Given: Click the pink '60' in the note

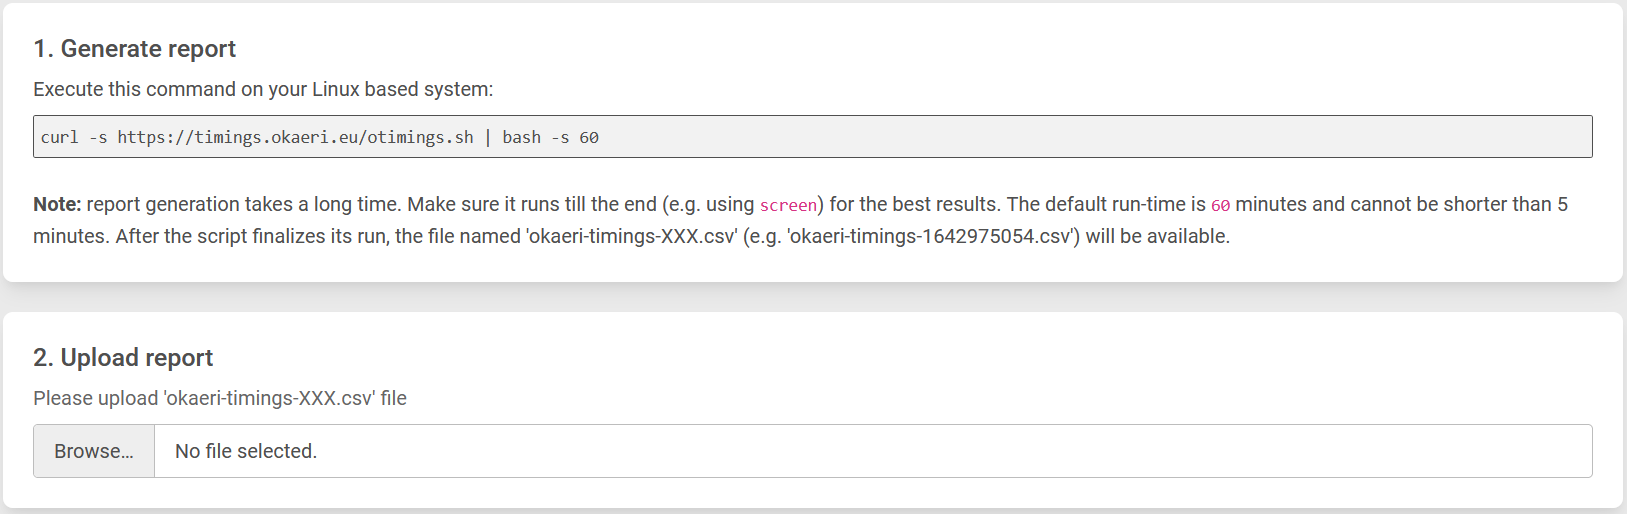Looking at the screenshot, I should [1220, 205].
